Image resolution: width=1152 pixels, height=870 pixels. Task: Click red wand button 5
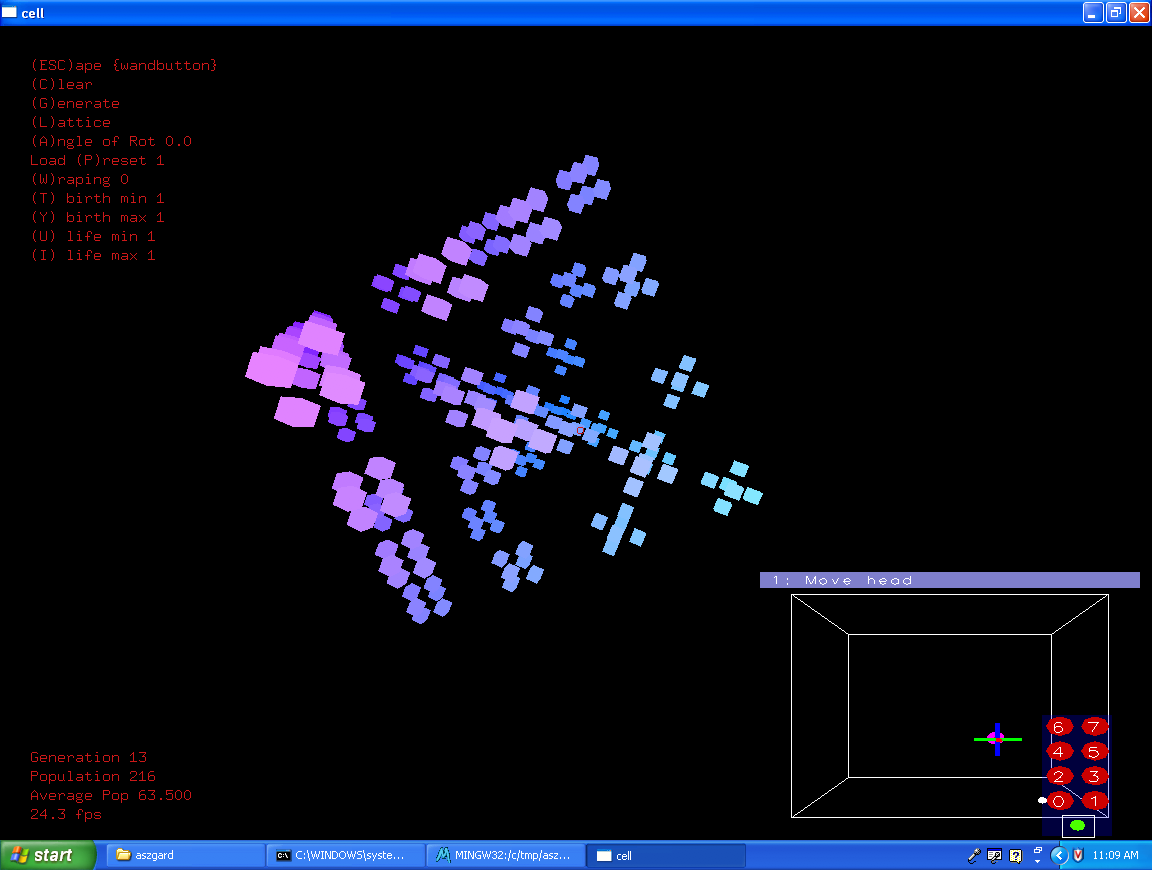(1094, 751)
